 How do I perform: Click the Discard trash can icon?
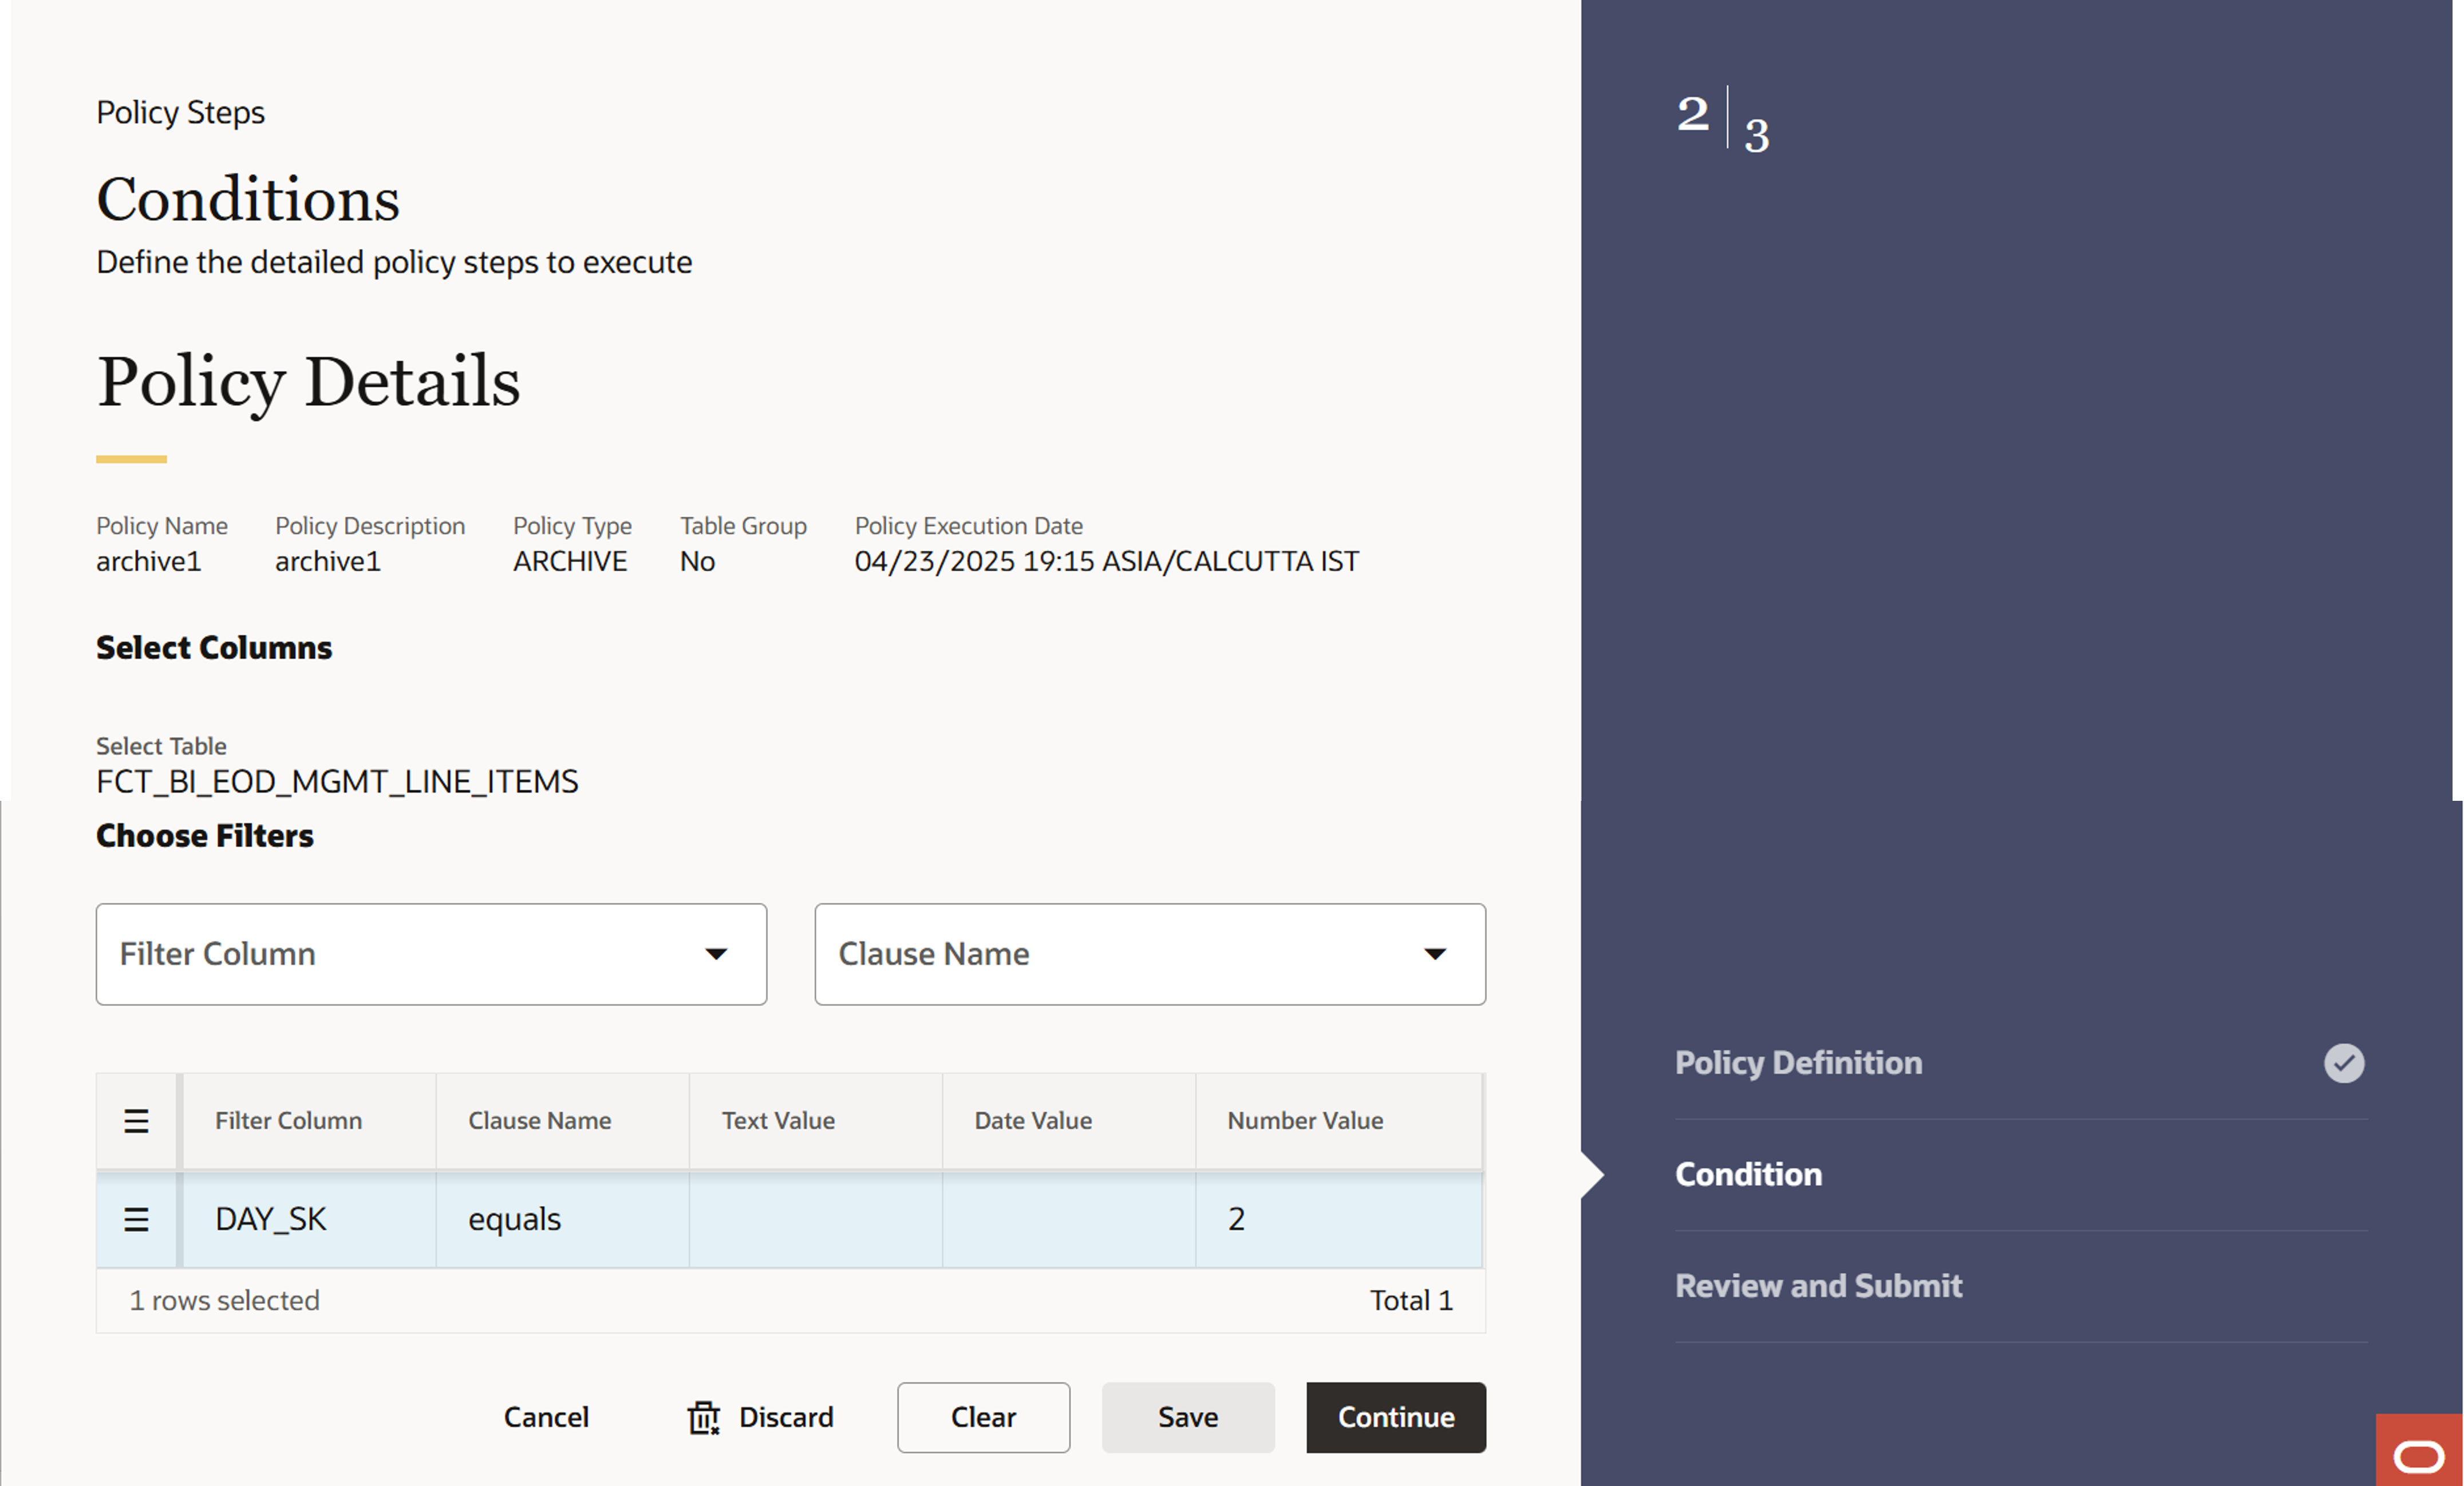pos(704,1417)
